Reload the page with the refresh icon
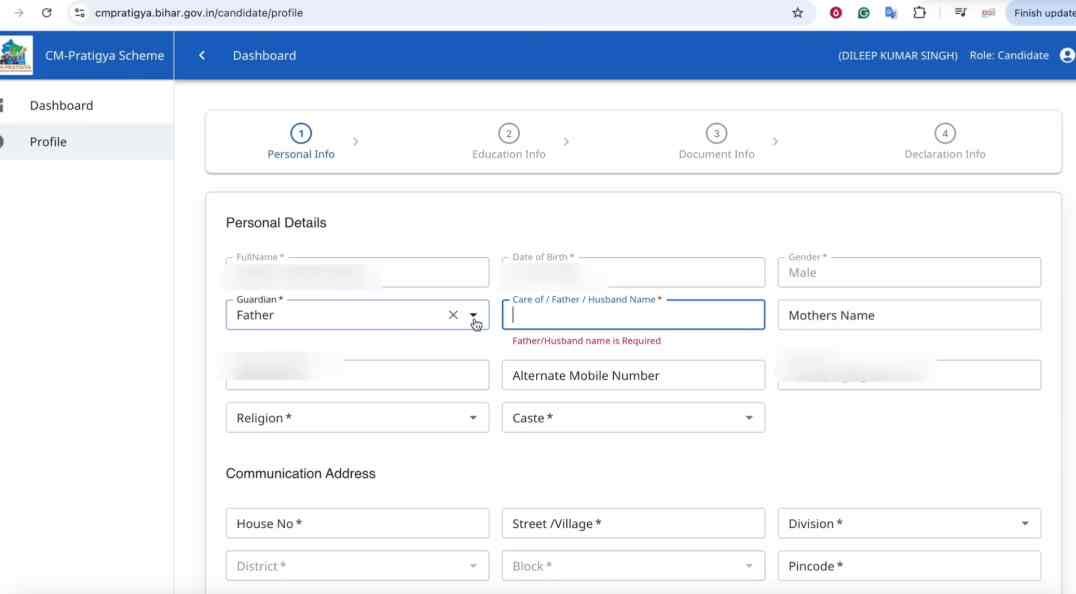The image size is (1076, 594). pyautogui.click(x=46, y=13)
